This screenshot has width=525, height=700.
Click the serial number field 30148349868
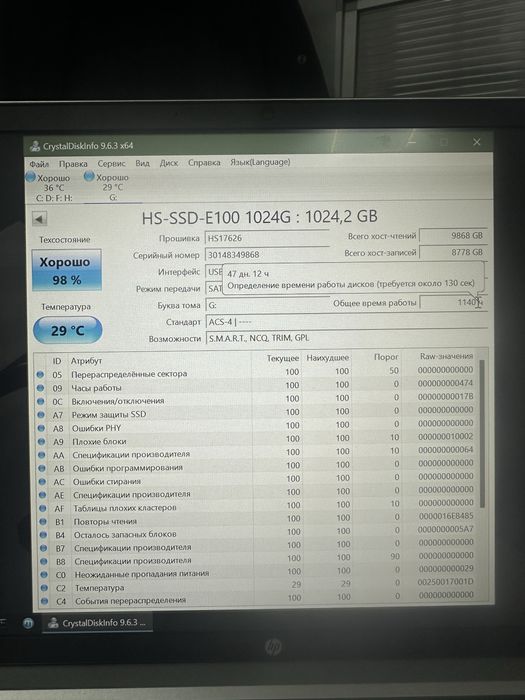click(x=267, y=254)
